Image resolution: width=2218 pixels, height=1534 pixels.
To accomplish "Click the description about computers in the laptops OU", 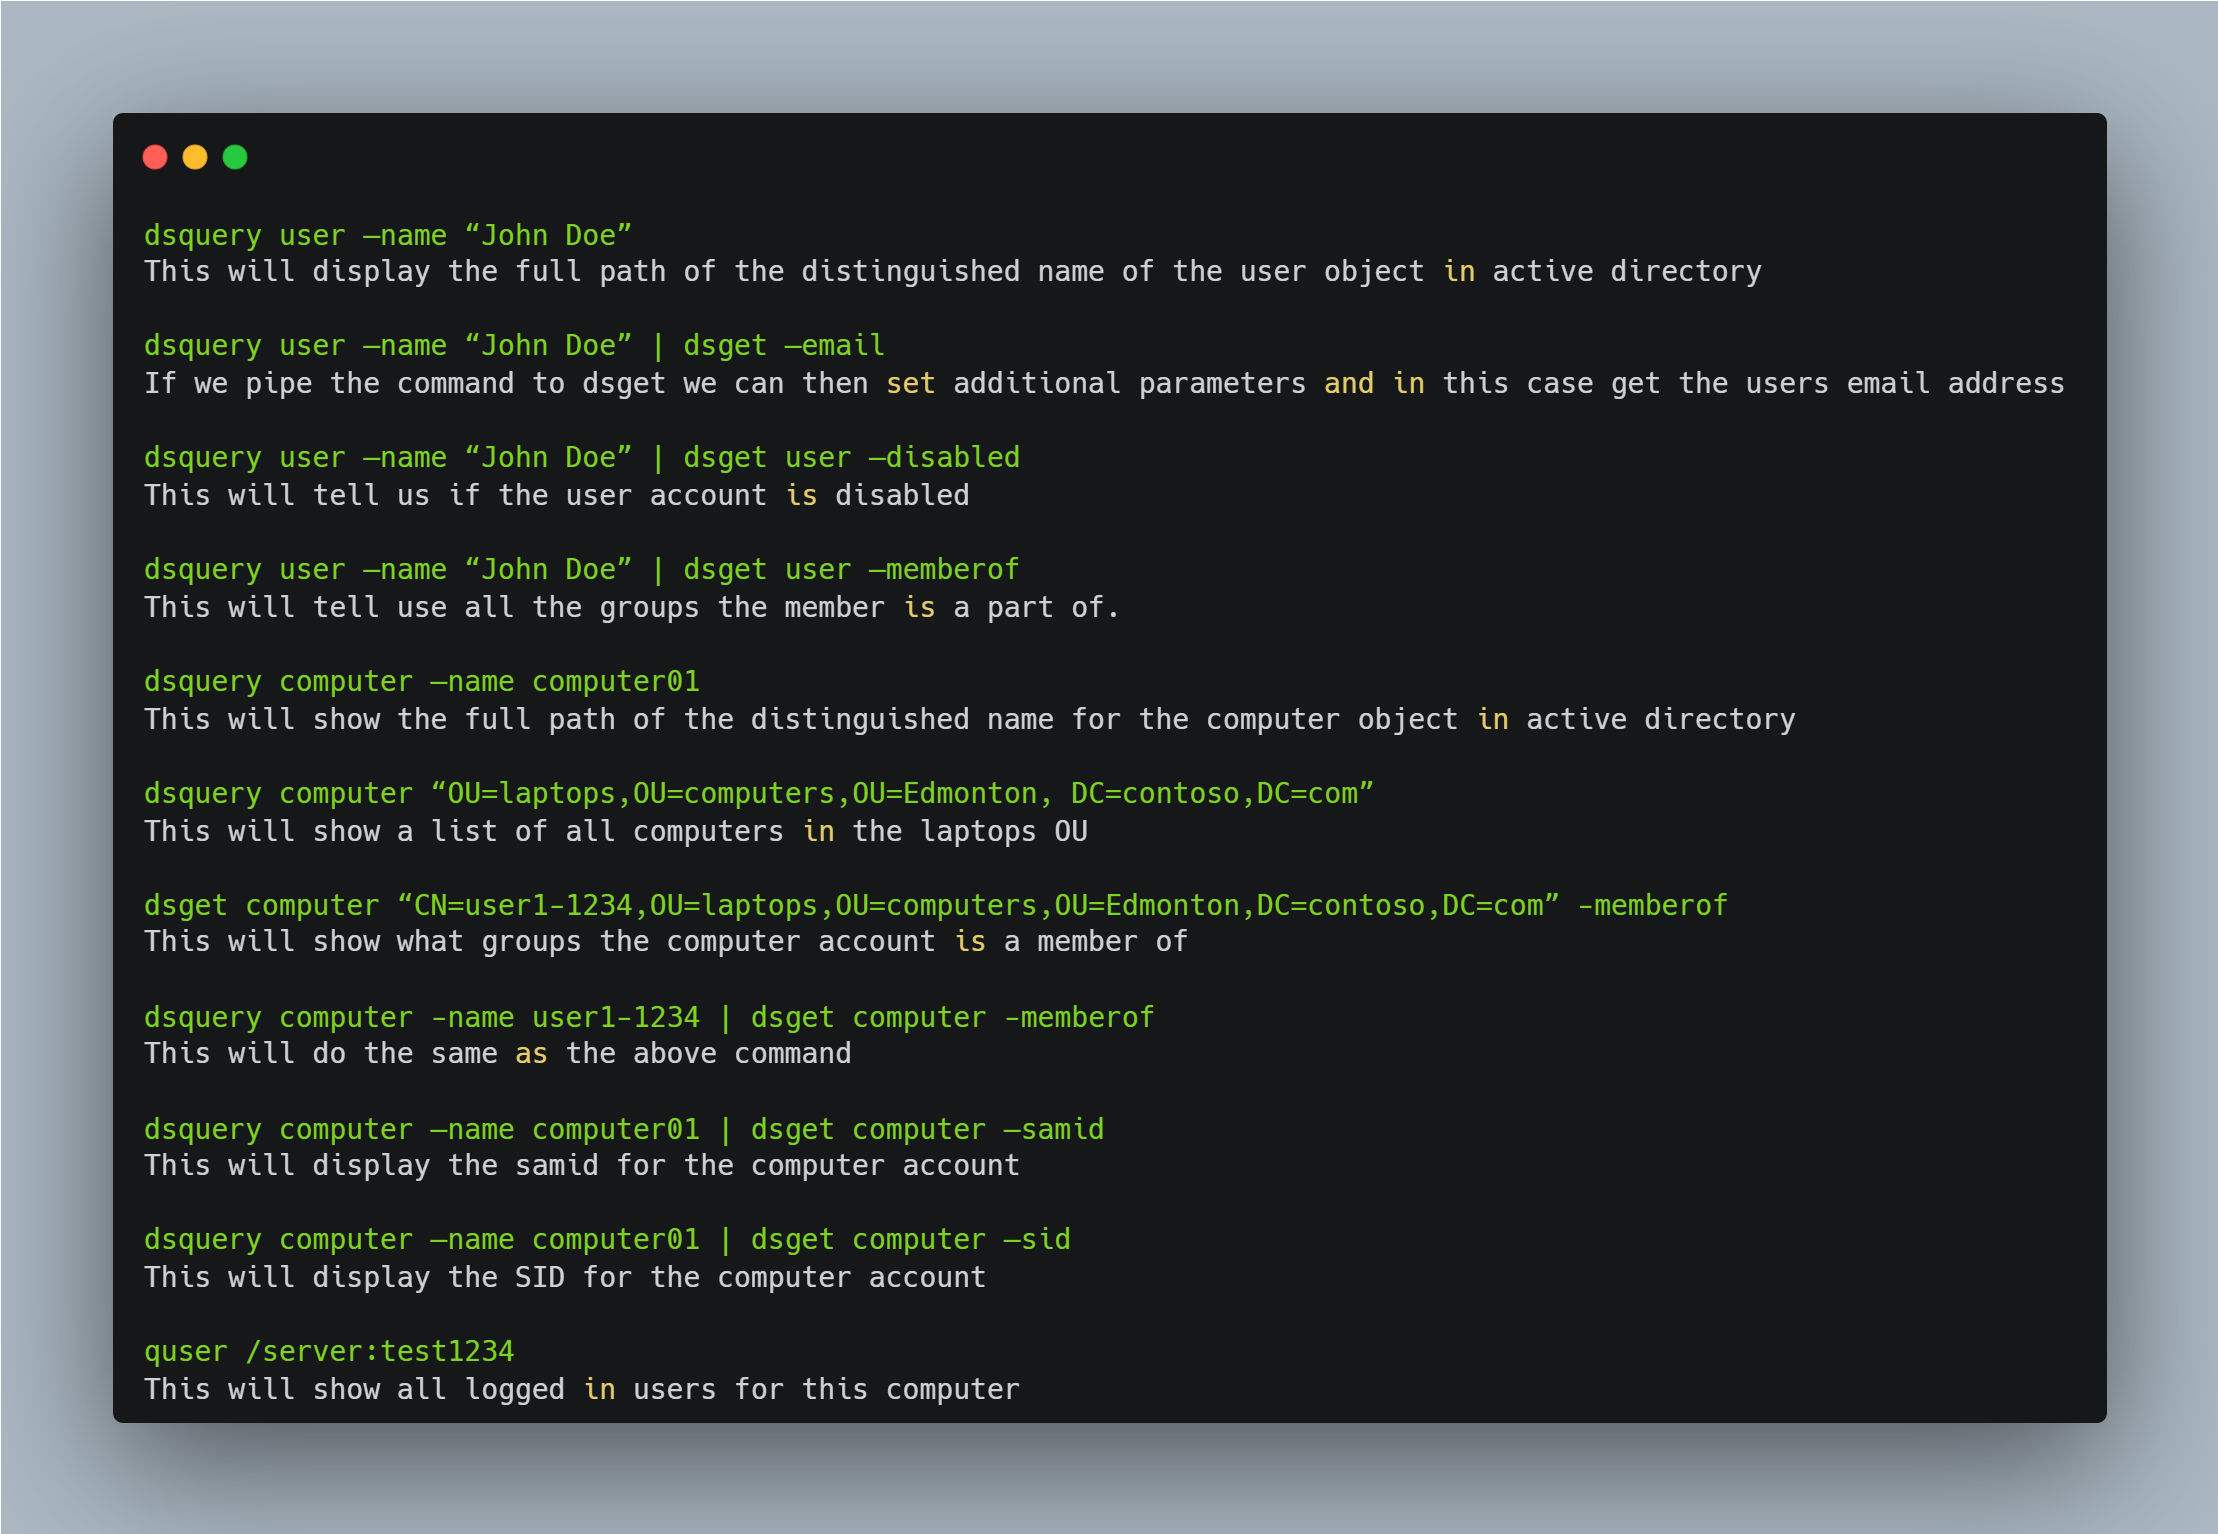I will [616, 831].
